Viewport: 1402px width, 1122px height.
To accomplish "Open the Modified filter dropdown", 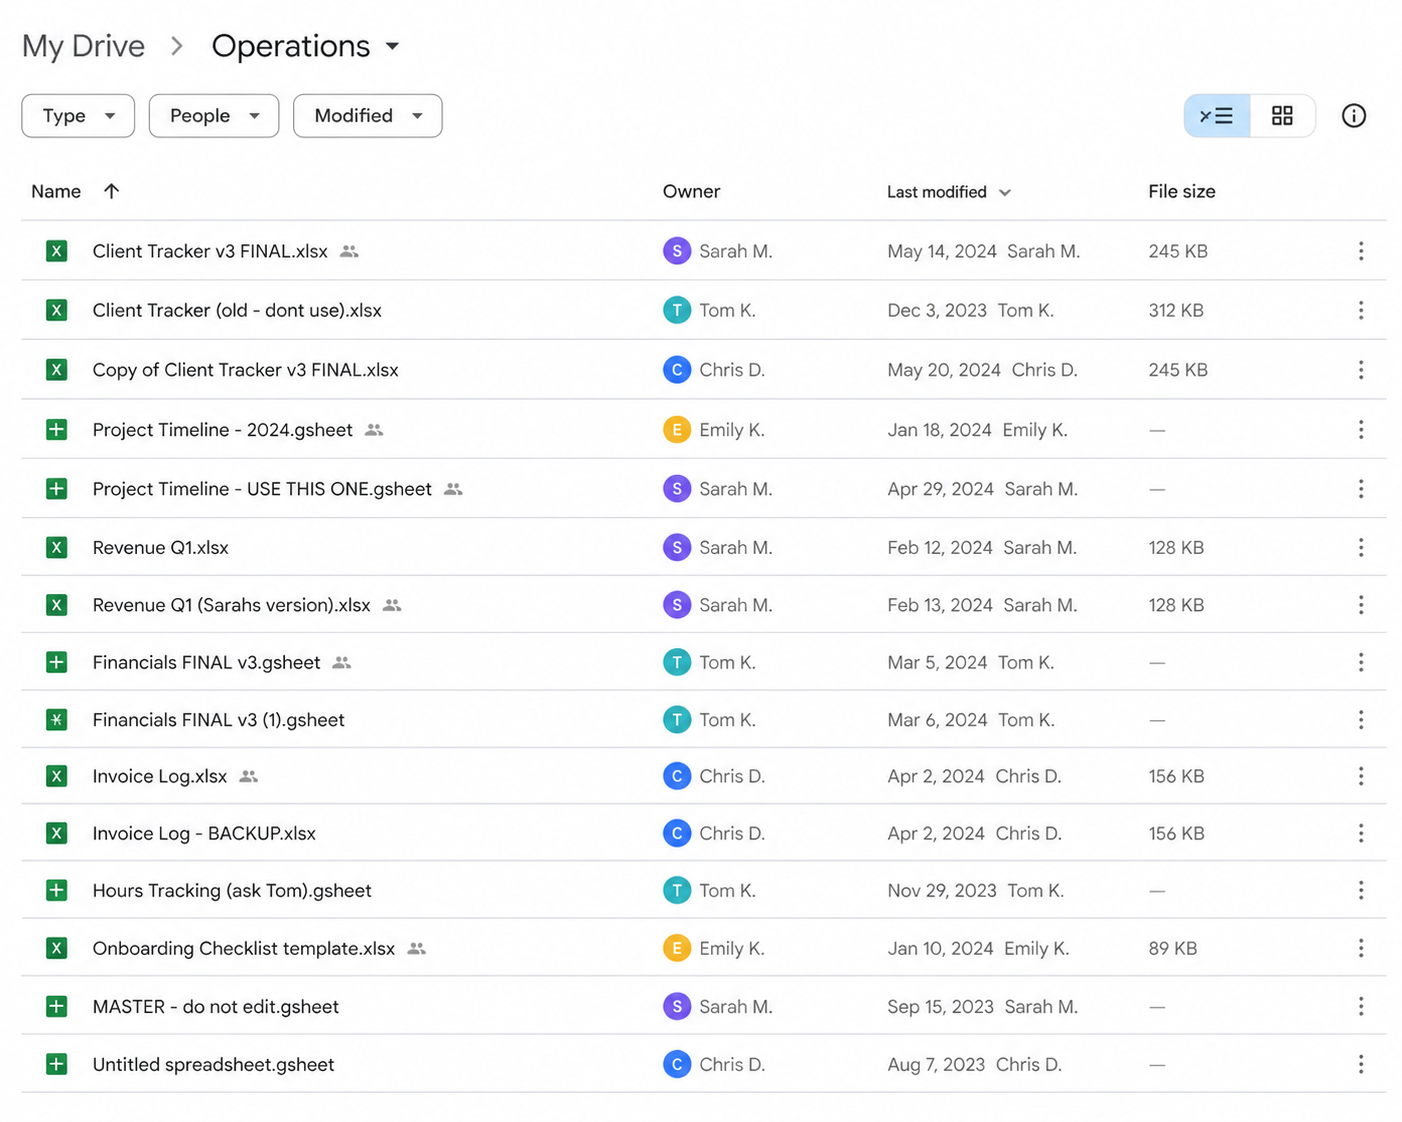I will click(368, 116).
